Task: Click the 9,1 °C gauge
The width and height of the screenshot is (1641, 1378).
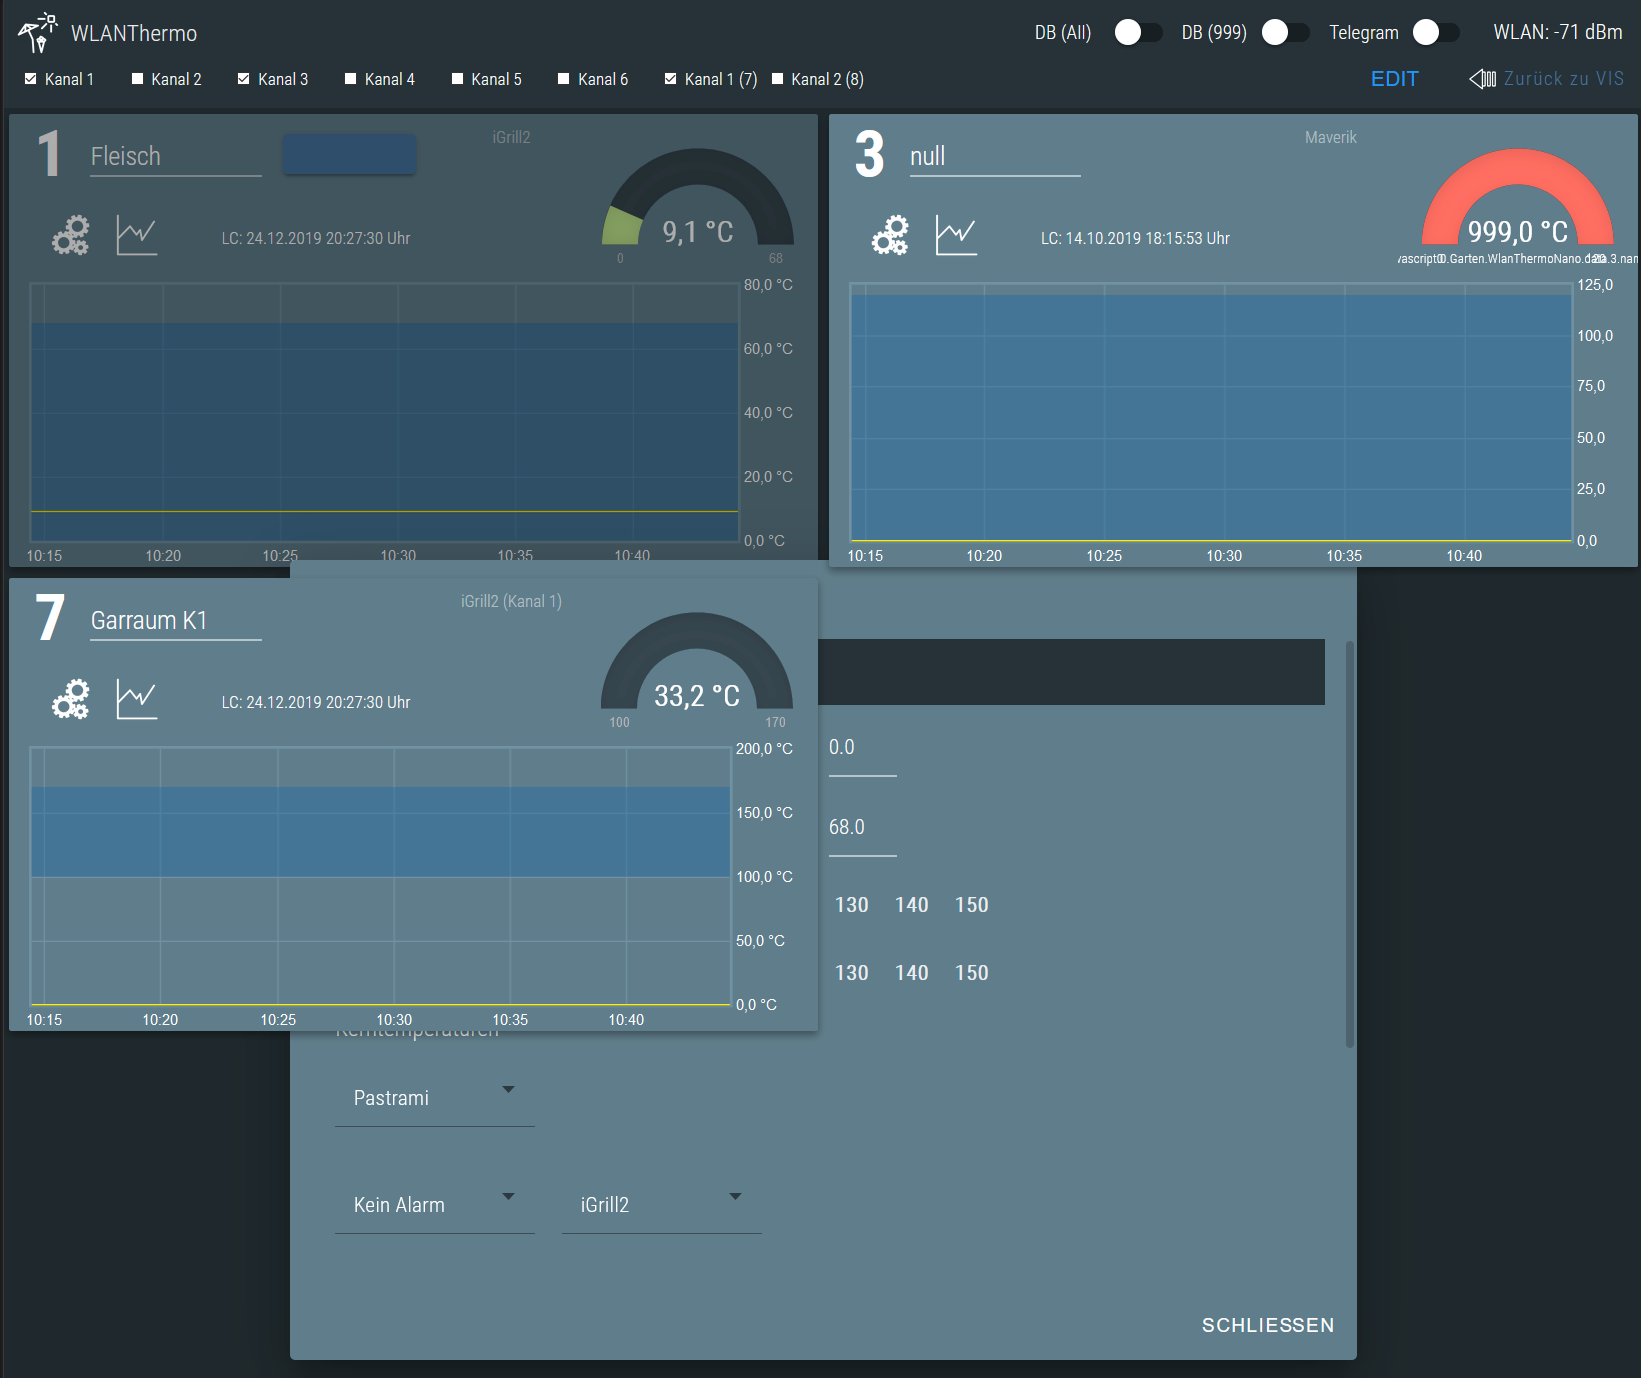Action: [x=698, y=198]
